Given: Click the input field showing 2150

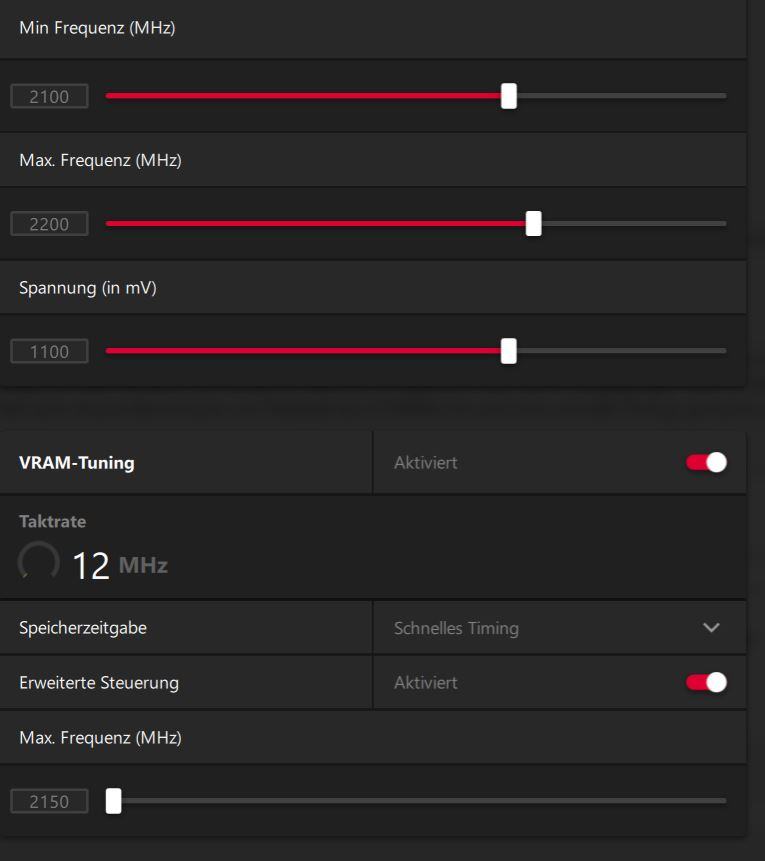Looking at the screenshot, I should [49, 801].
